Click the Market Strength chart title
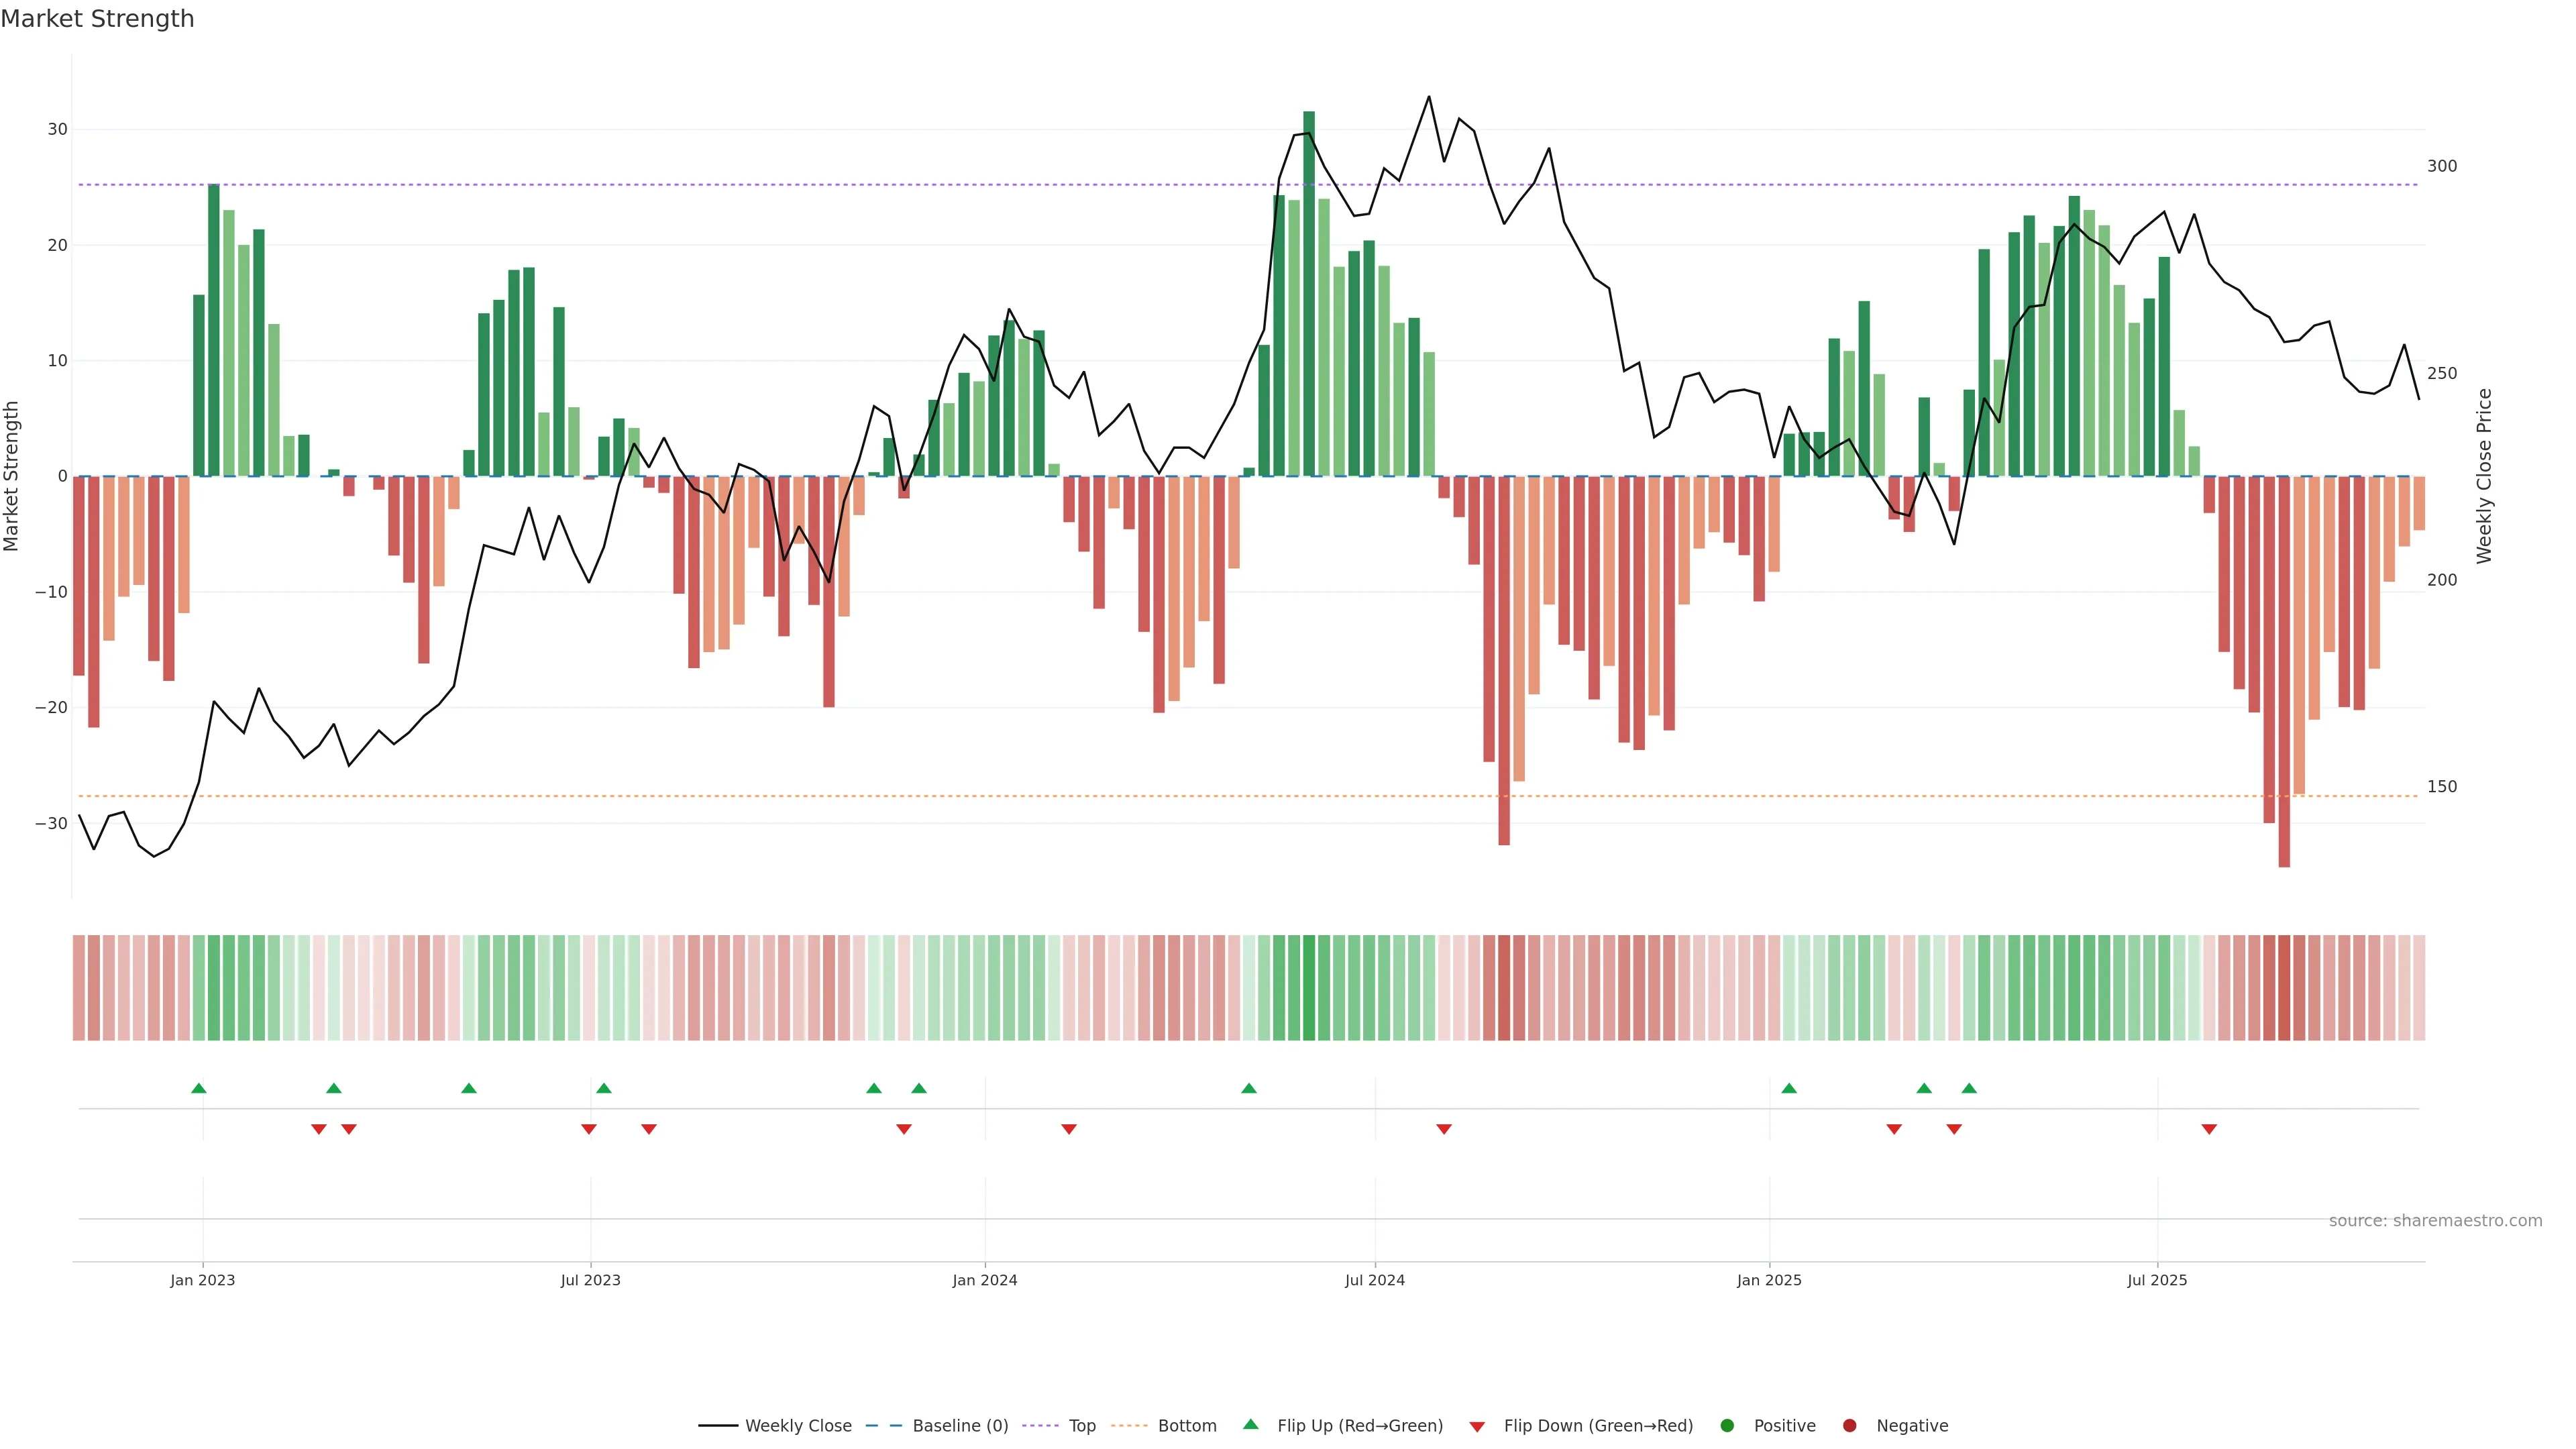The width and height of the screenshot is (2576, 1449). pos(97,19)
